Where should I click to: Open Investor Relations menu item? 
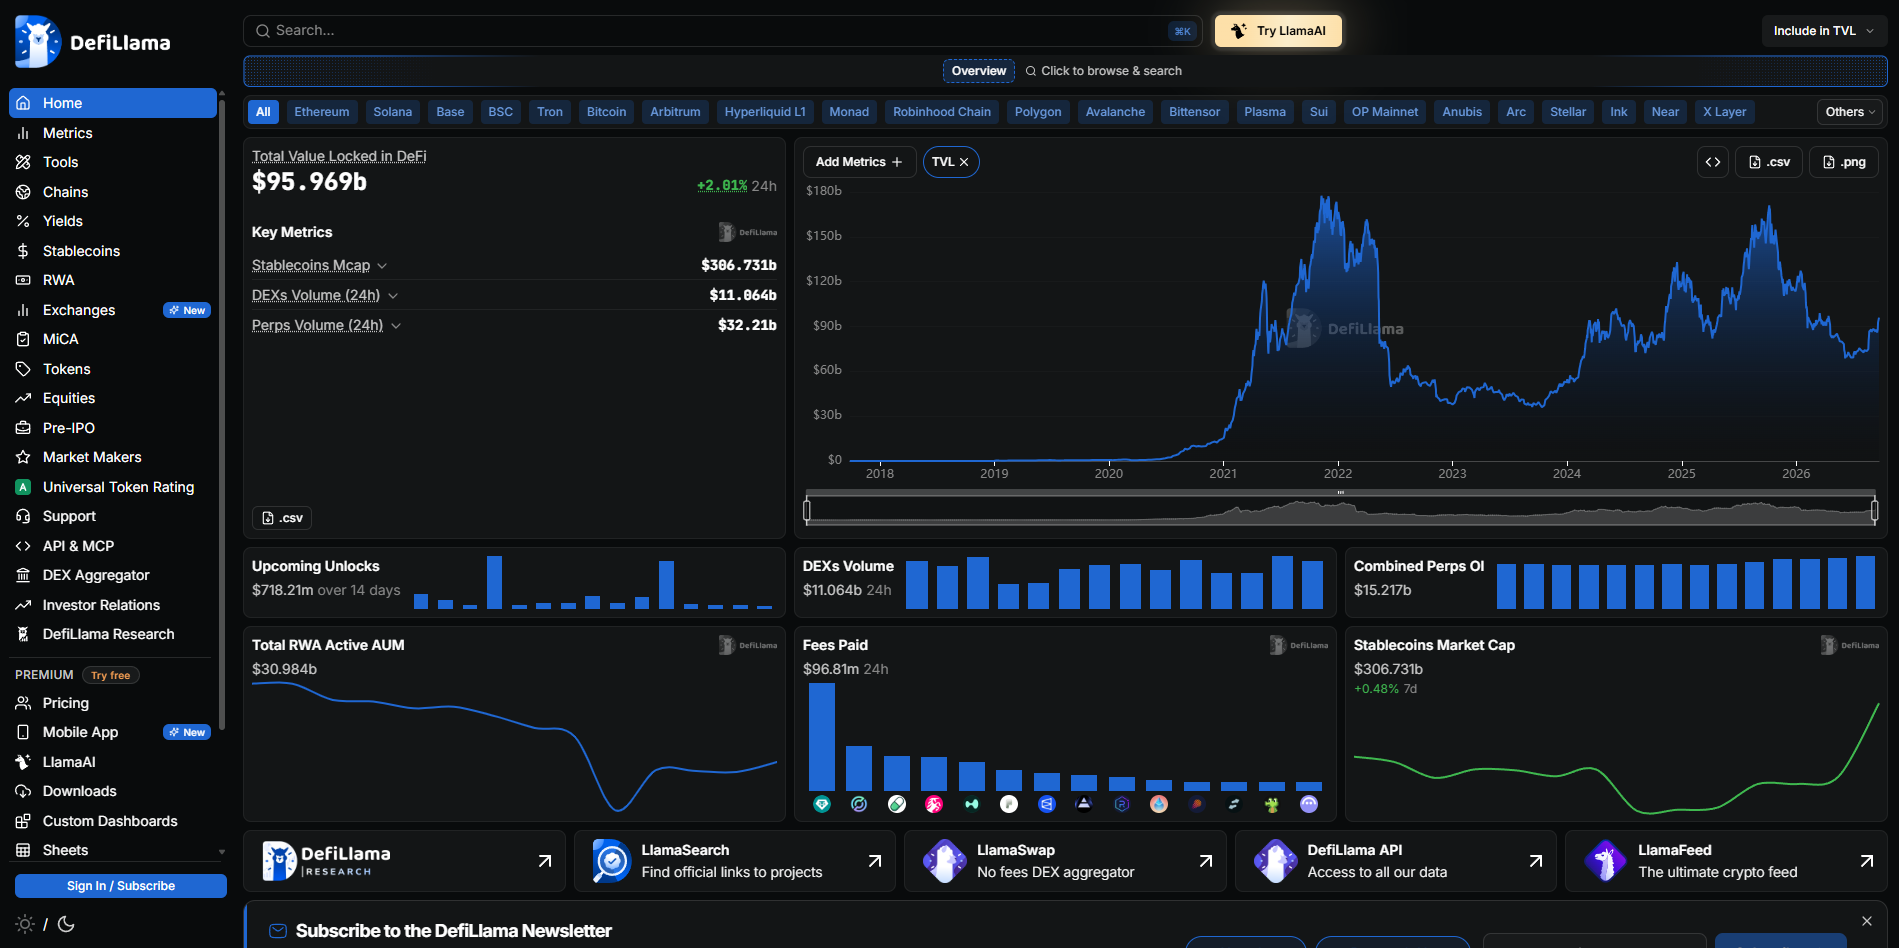tap(113, 605)
